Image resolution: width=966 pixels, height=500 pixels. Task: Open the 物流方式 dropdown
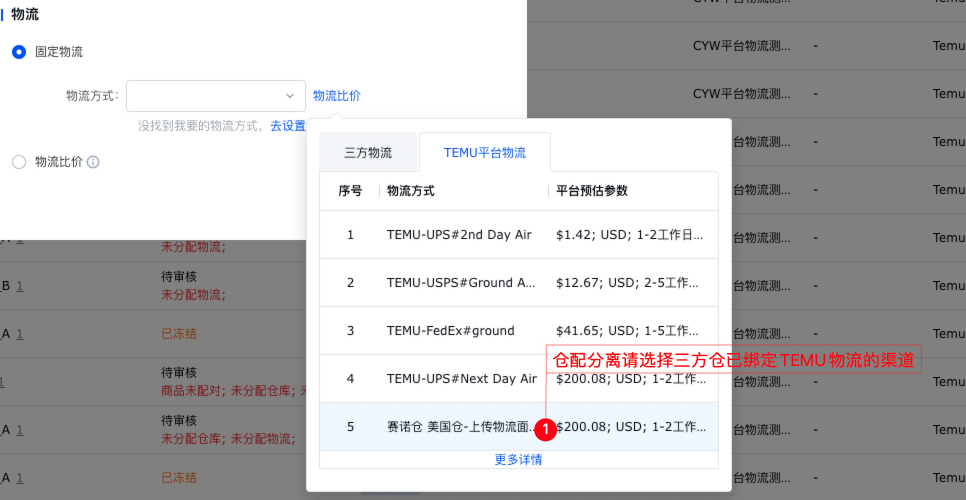(x=216, y=95)
